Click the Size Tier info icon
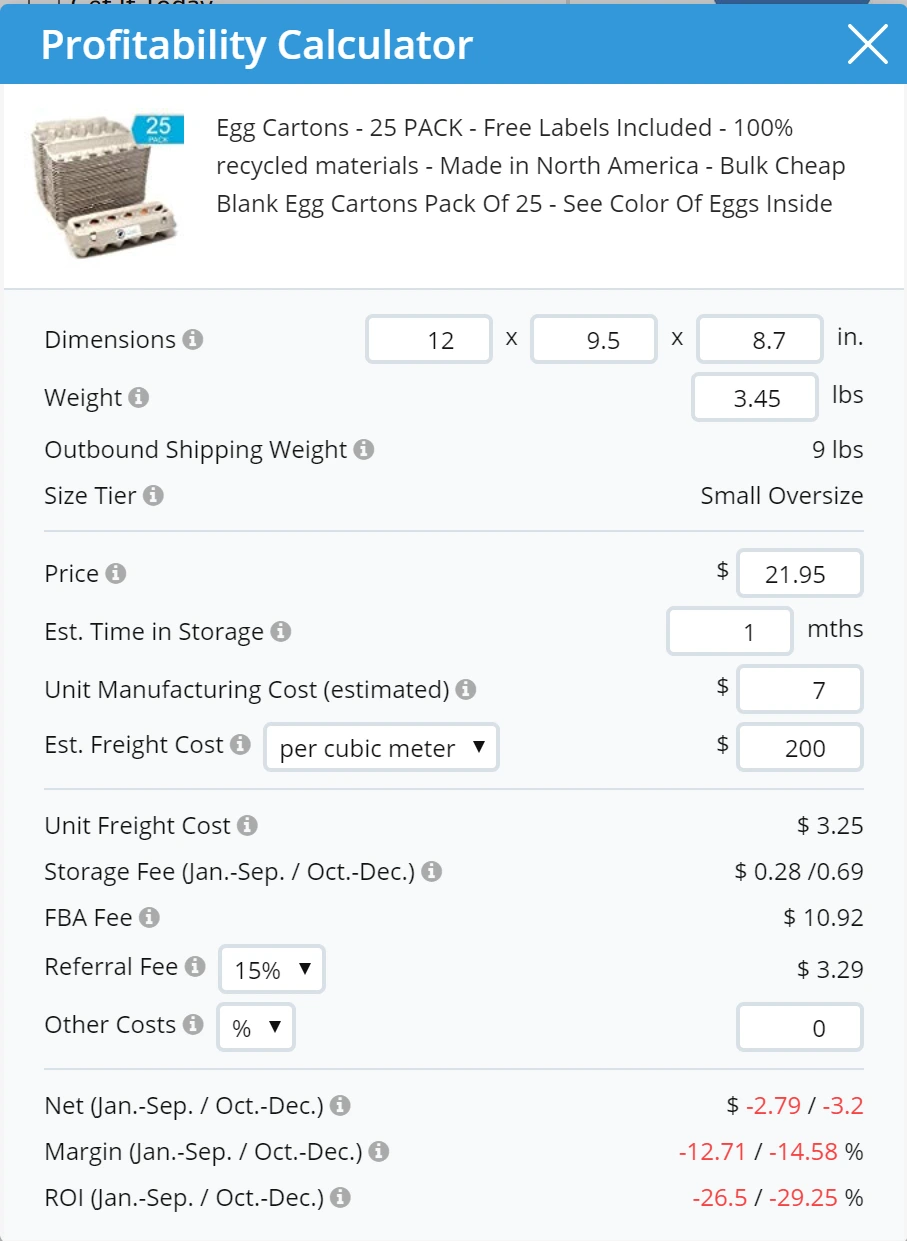 [153, 496]
